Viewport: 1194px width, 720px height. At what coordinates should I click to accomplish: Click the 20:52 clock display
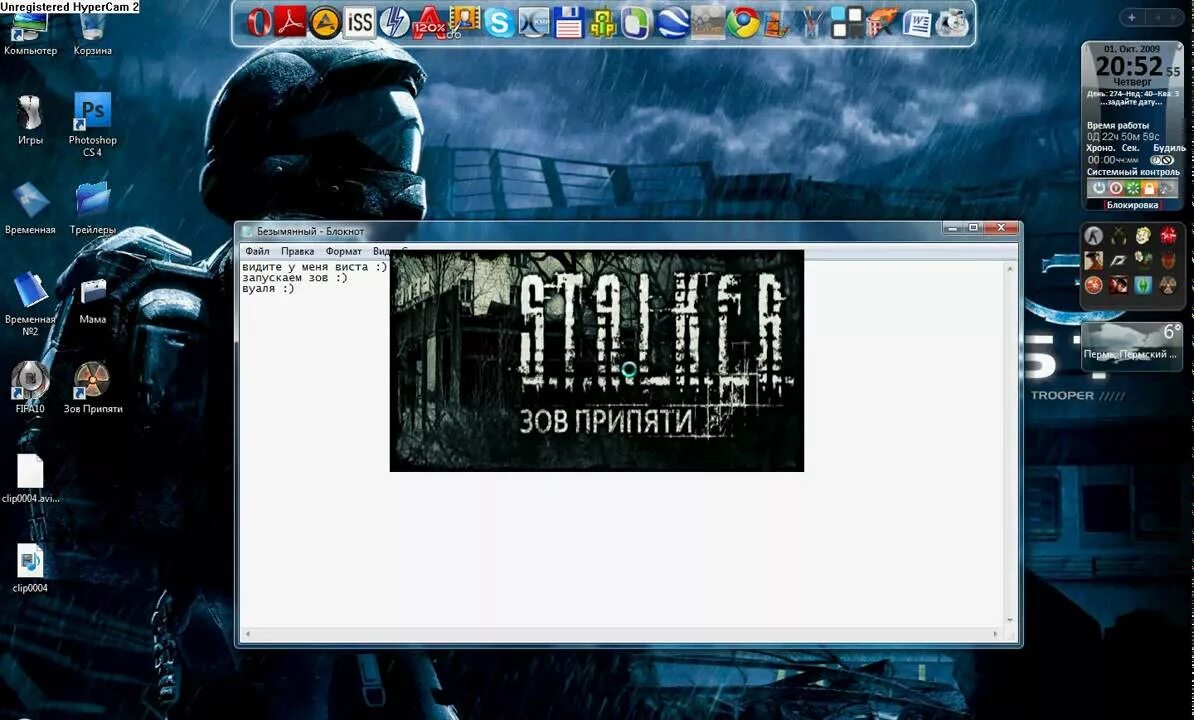coord(1129,67)
